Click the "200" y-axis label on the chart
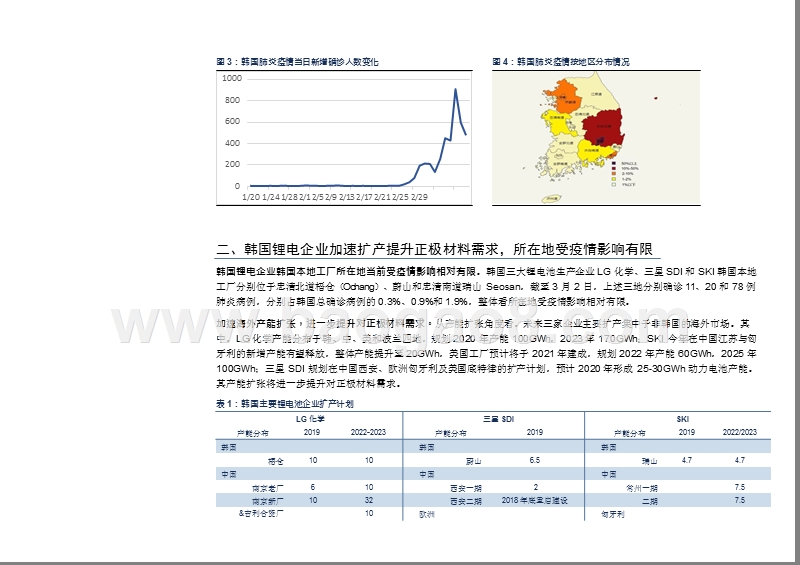 point(233,164)
